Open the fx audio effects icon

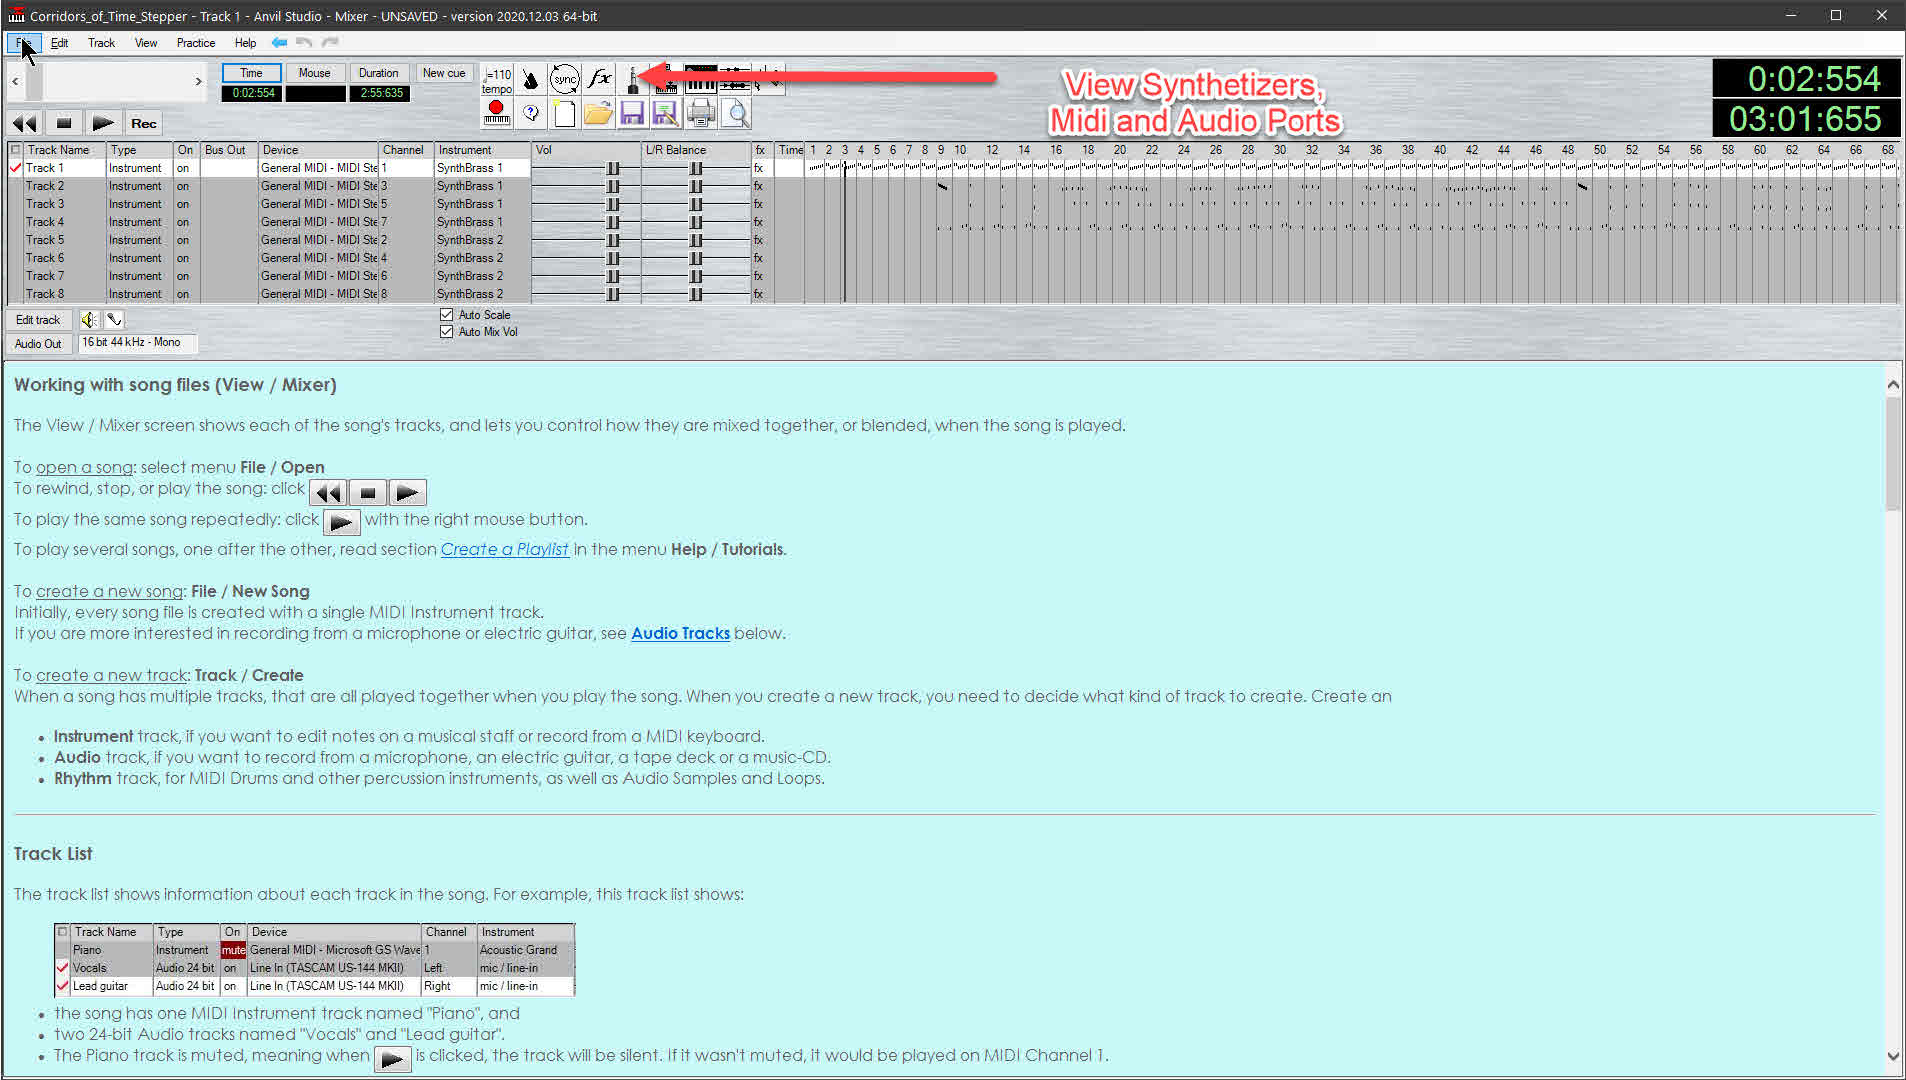(x=600, y=79)
